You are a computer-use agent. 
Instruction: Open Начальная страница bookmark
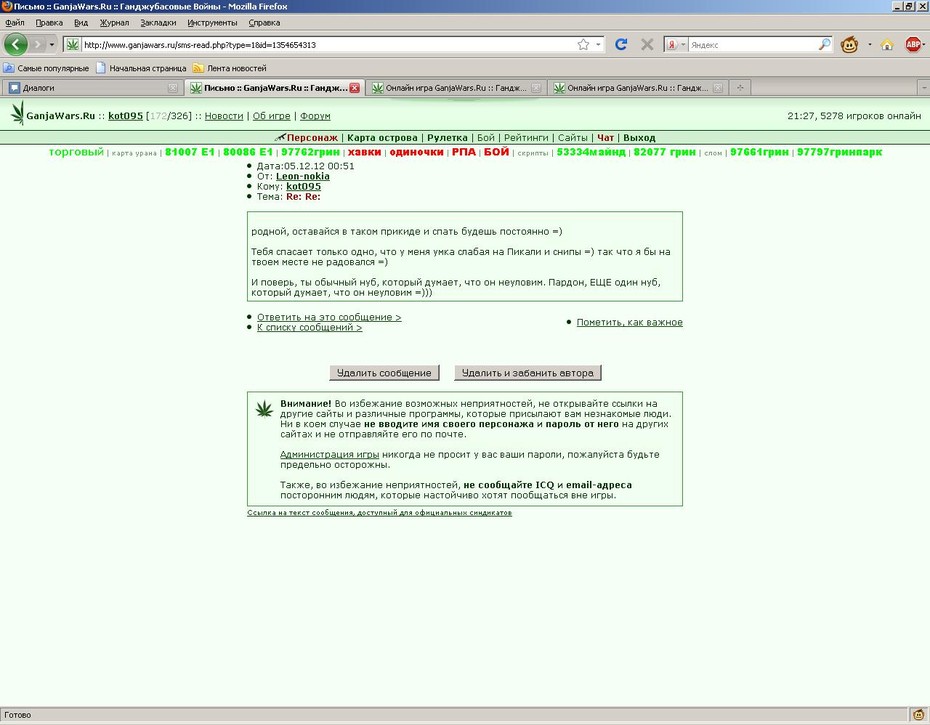coord(142,68)
